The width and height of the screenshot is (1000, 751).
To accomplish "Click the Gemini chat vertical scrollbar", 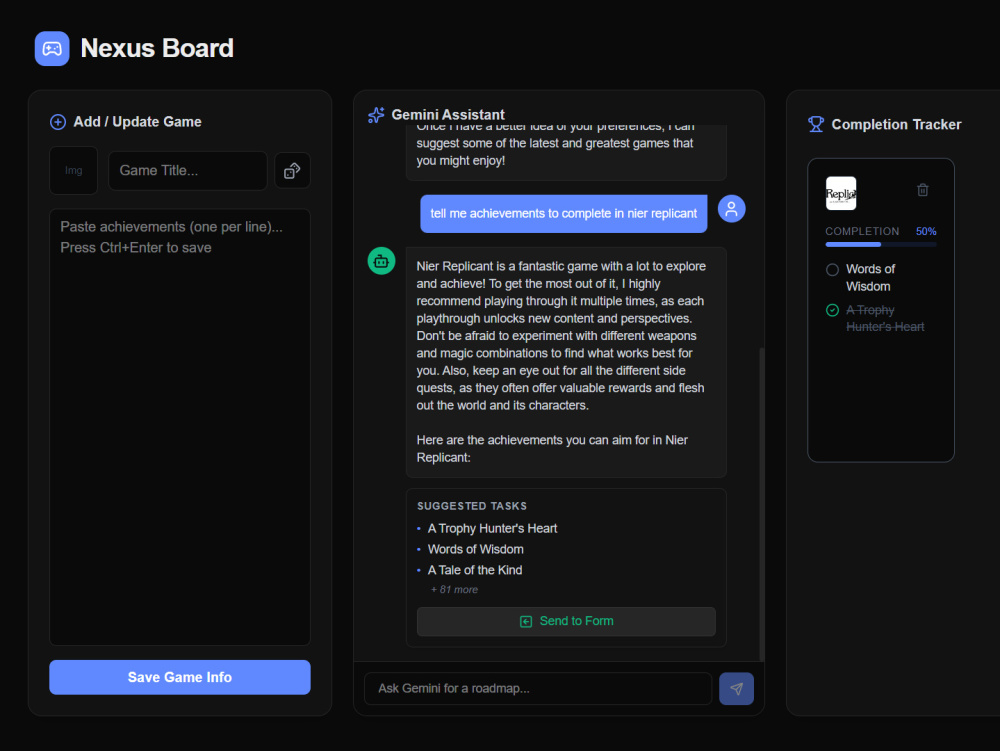I will click(x=761, y=504).
